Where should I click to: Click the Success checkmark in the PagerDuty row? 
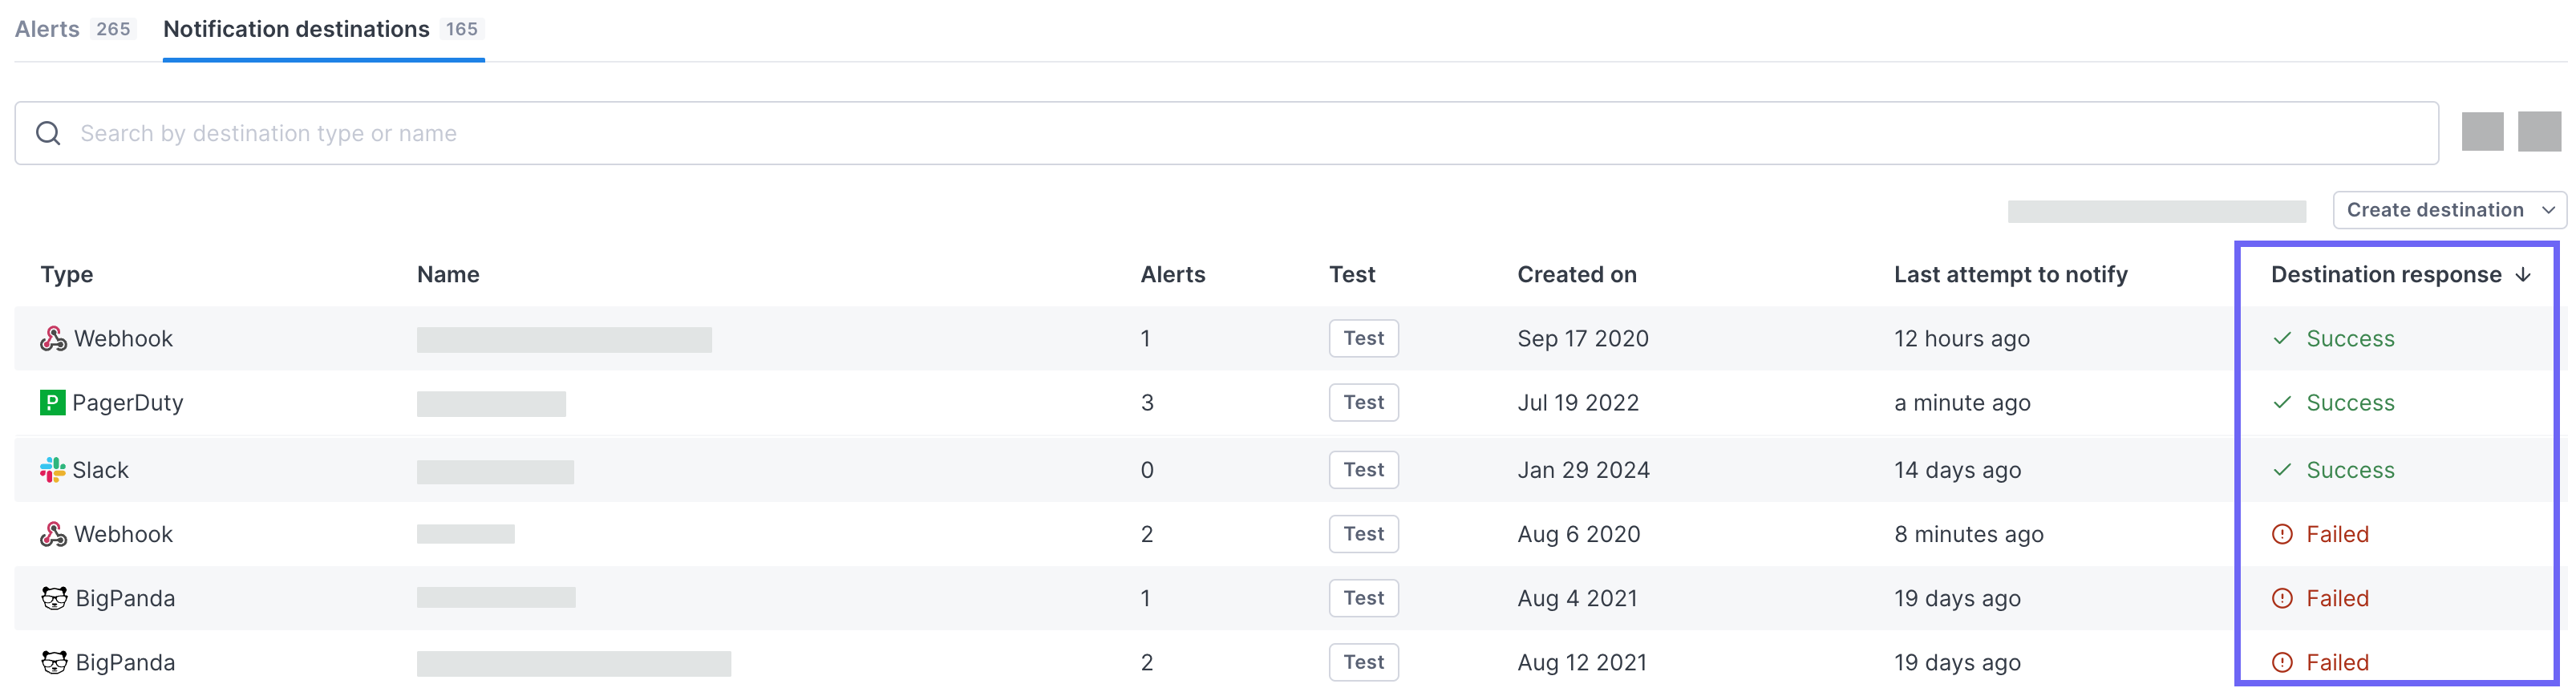(x=2282, y=402)
